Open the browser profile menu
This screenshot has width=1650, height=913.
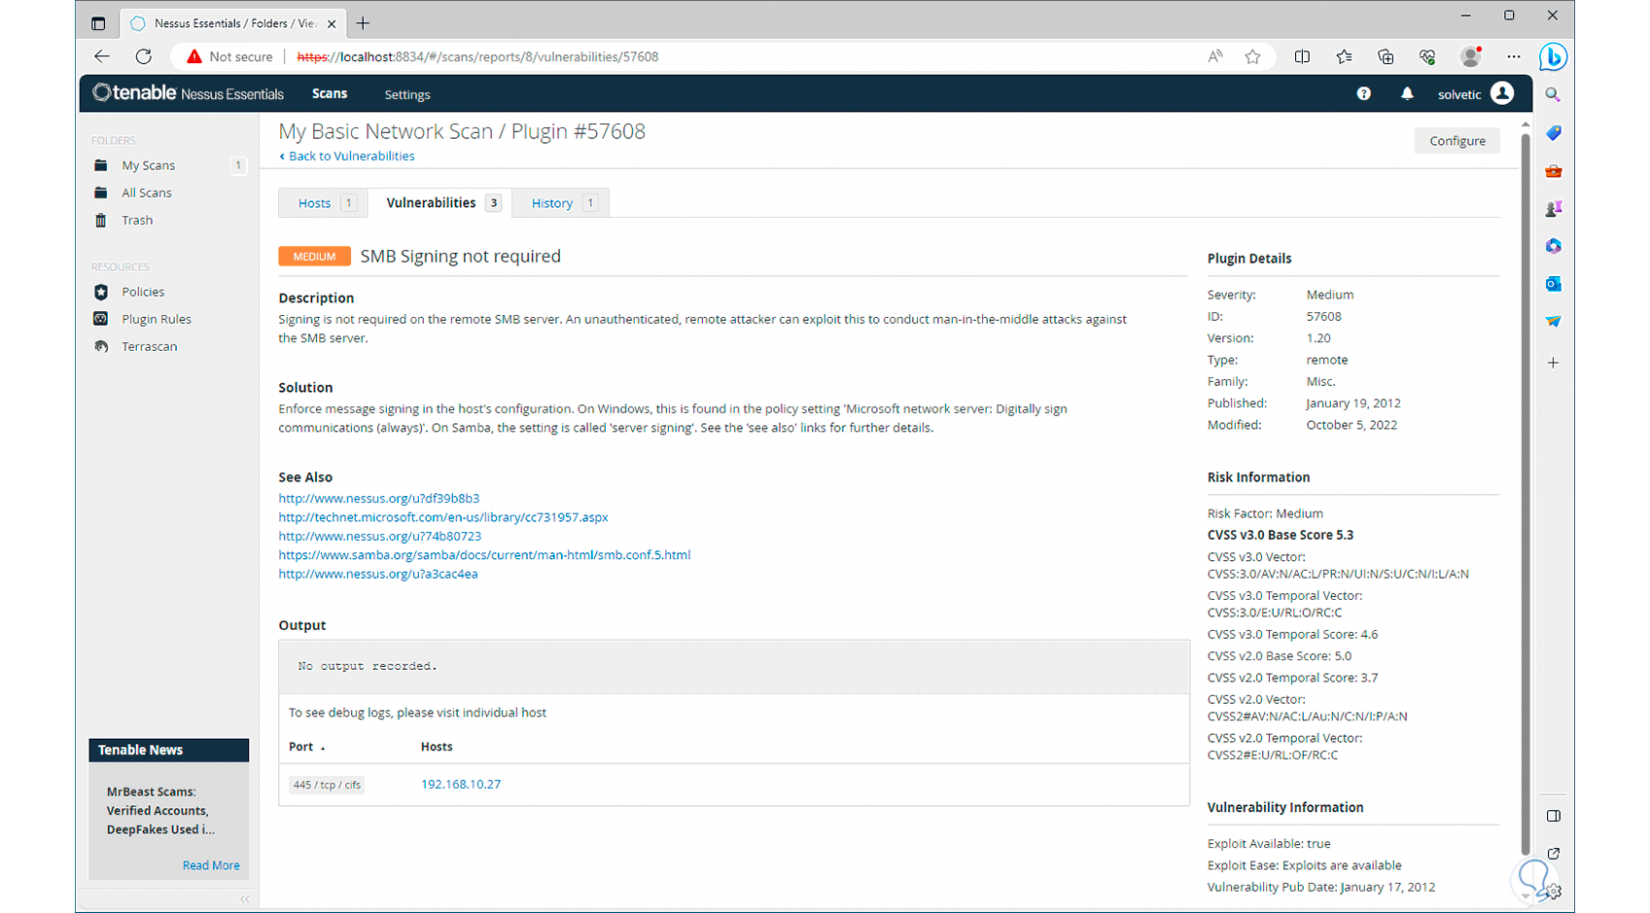pyautogui.click(x=1471, y=57)
